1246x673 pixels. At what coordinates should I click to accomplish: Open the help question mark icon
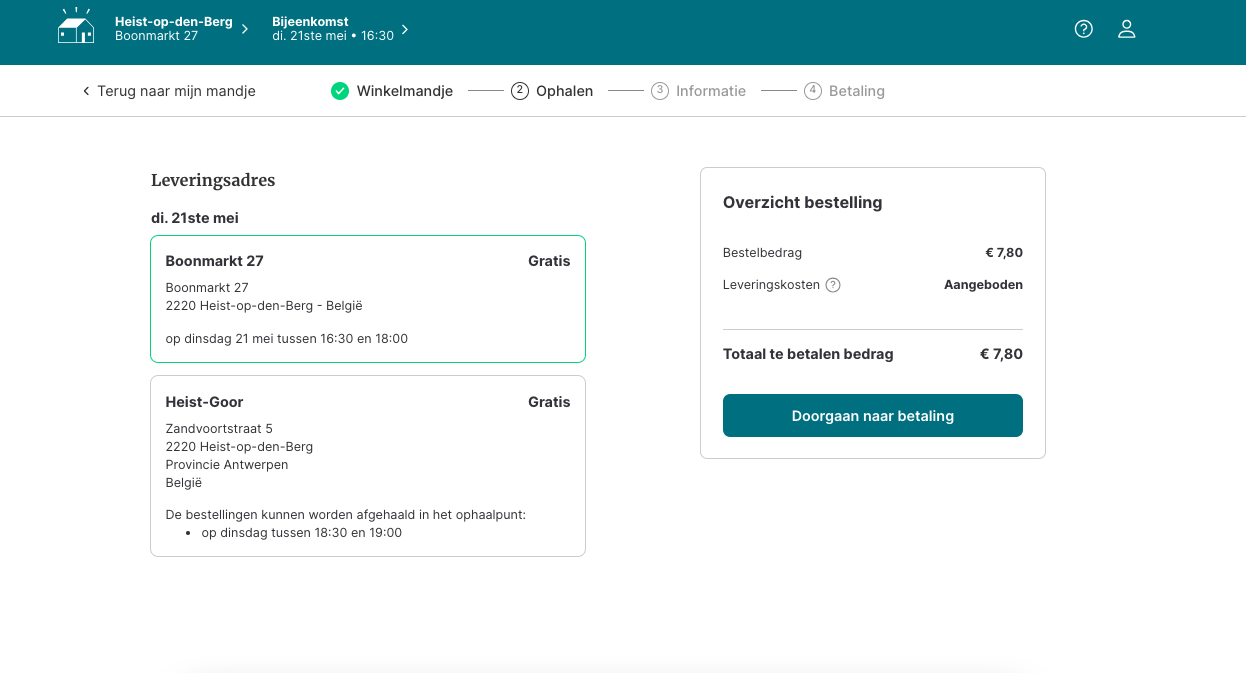[x=1083, y=29]
